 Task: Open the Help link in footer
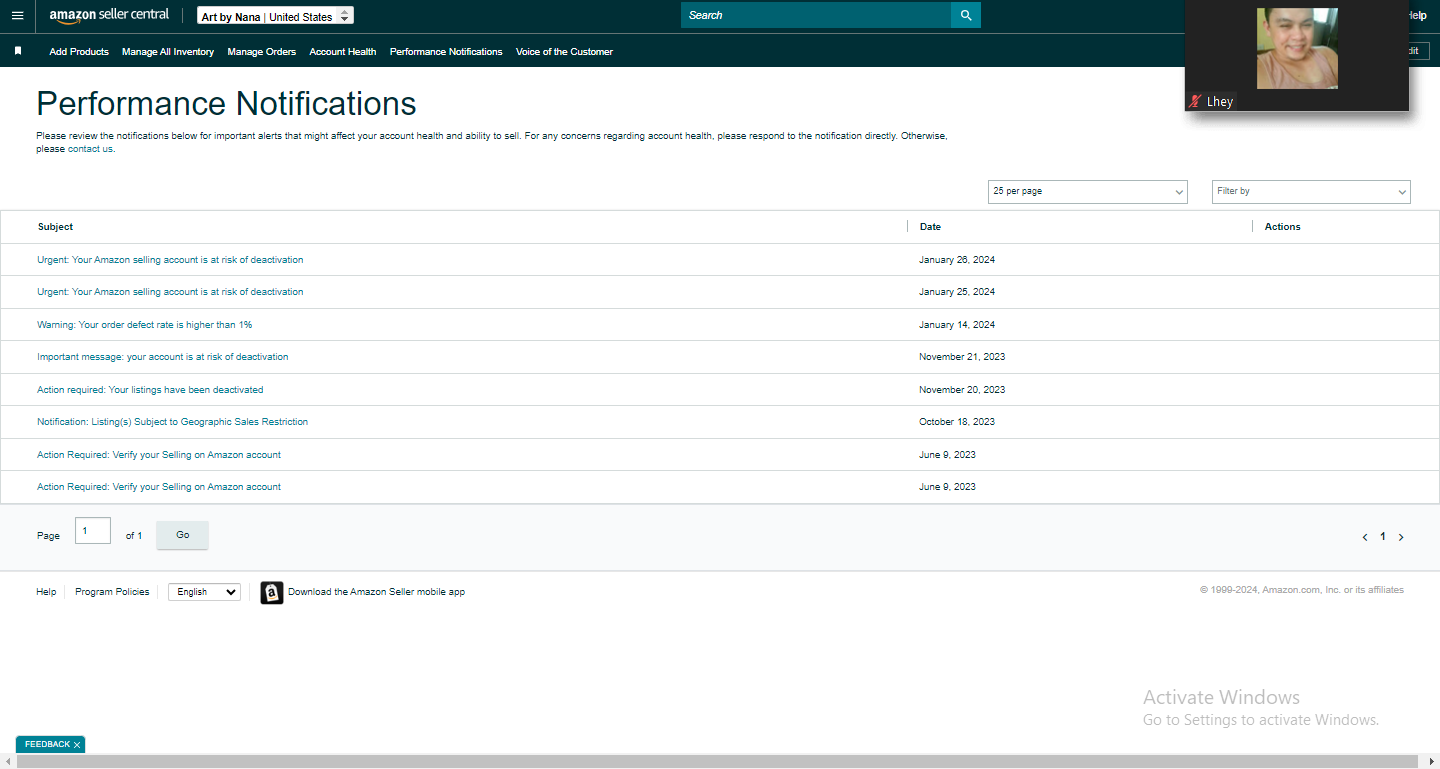click(x=46, y=592)
